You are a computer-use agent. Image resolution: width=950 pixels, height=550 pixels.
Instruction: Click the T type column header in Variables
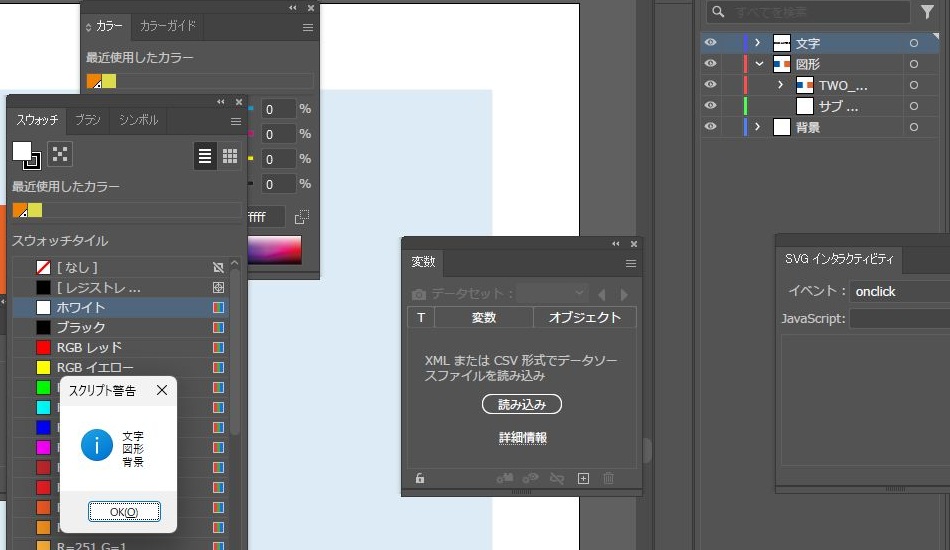pyautogui.click(x=421, y=317)
